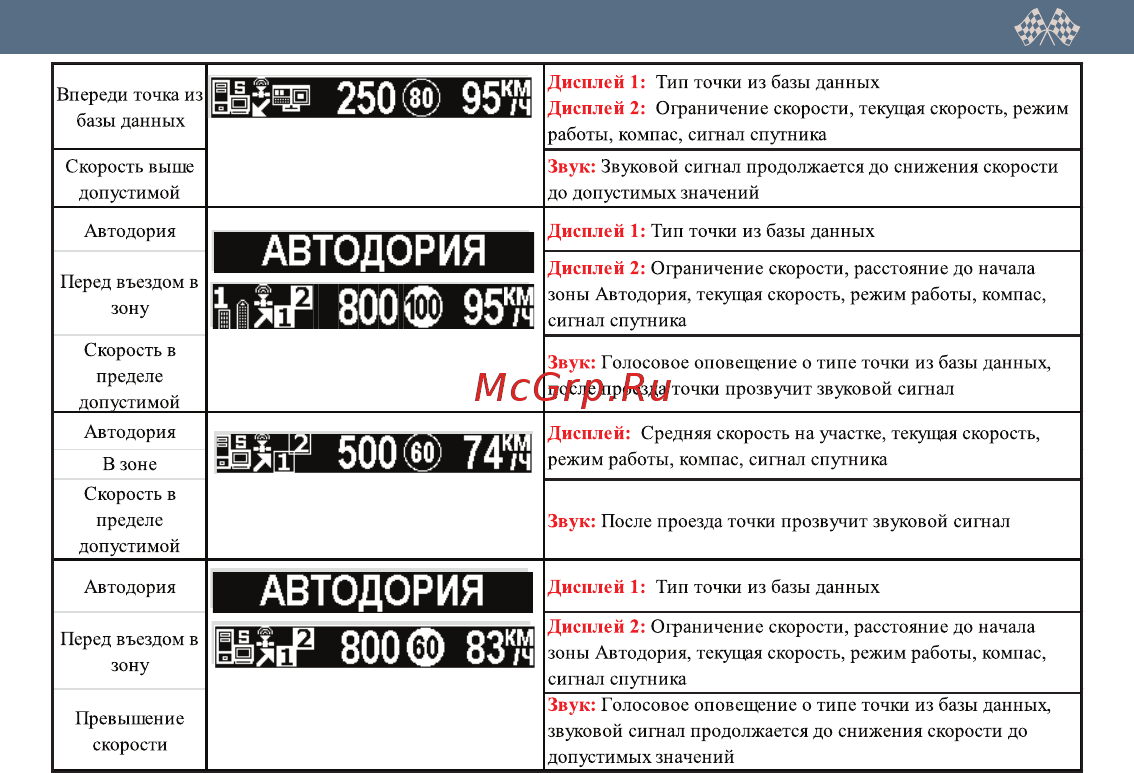Click "Перед въездом в зону" above "Превышение скорости"
This screenshot has height=773, width=1134.
click(130, 652)
